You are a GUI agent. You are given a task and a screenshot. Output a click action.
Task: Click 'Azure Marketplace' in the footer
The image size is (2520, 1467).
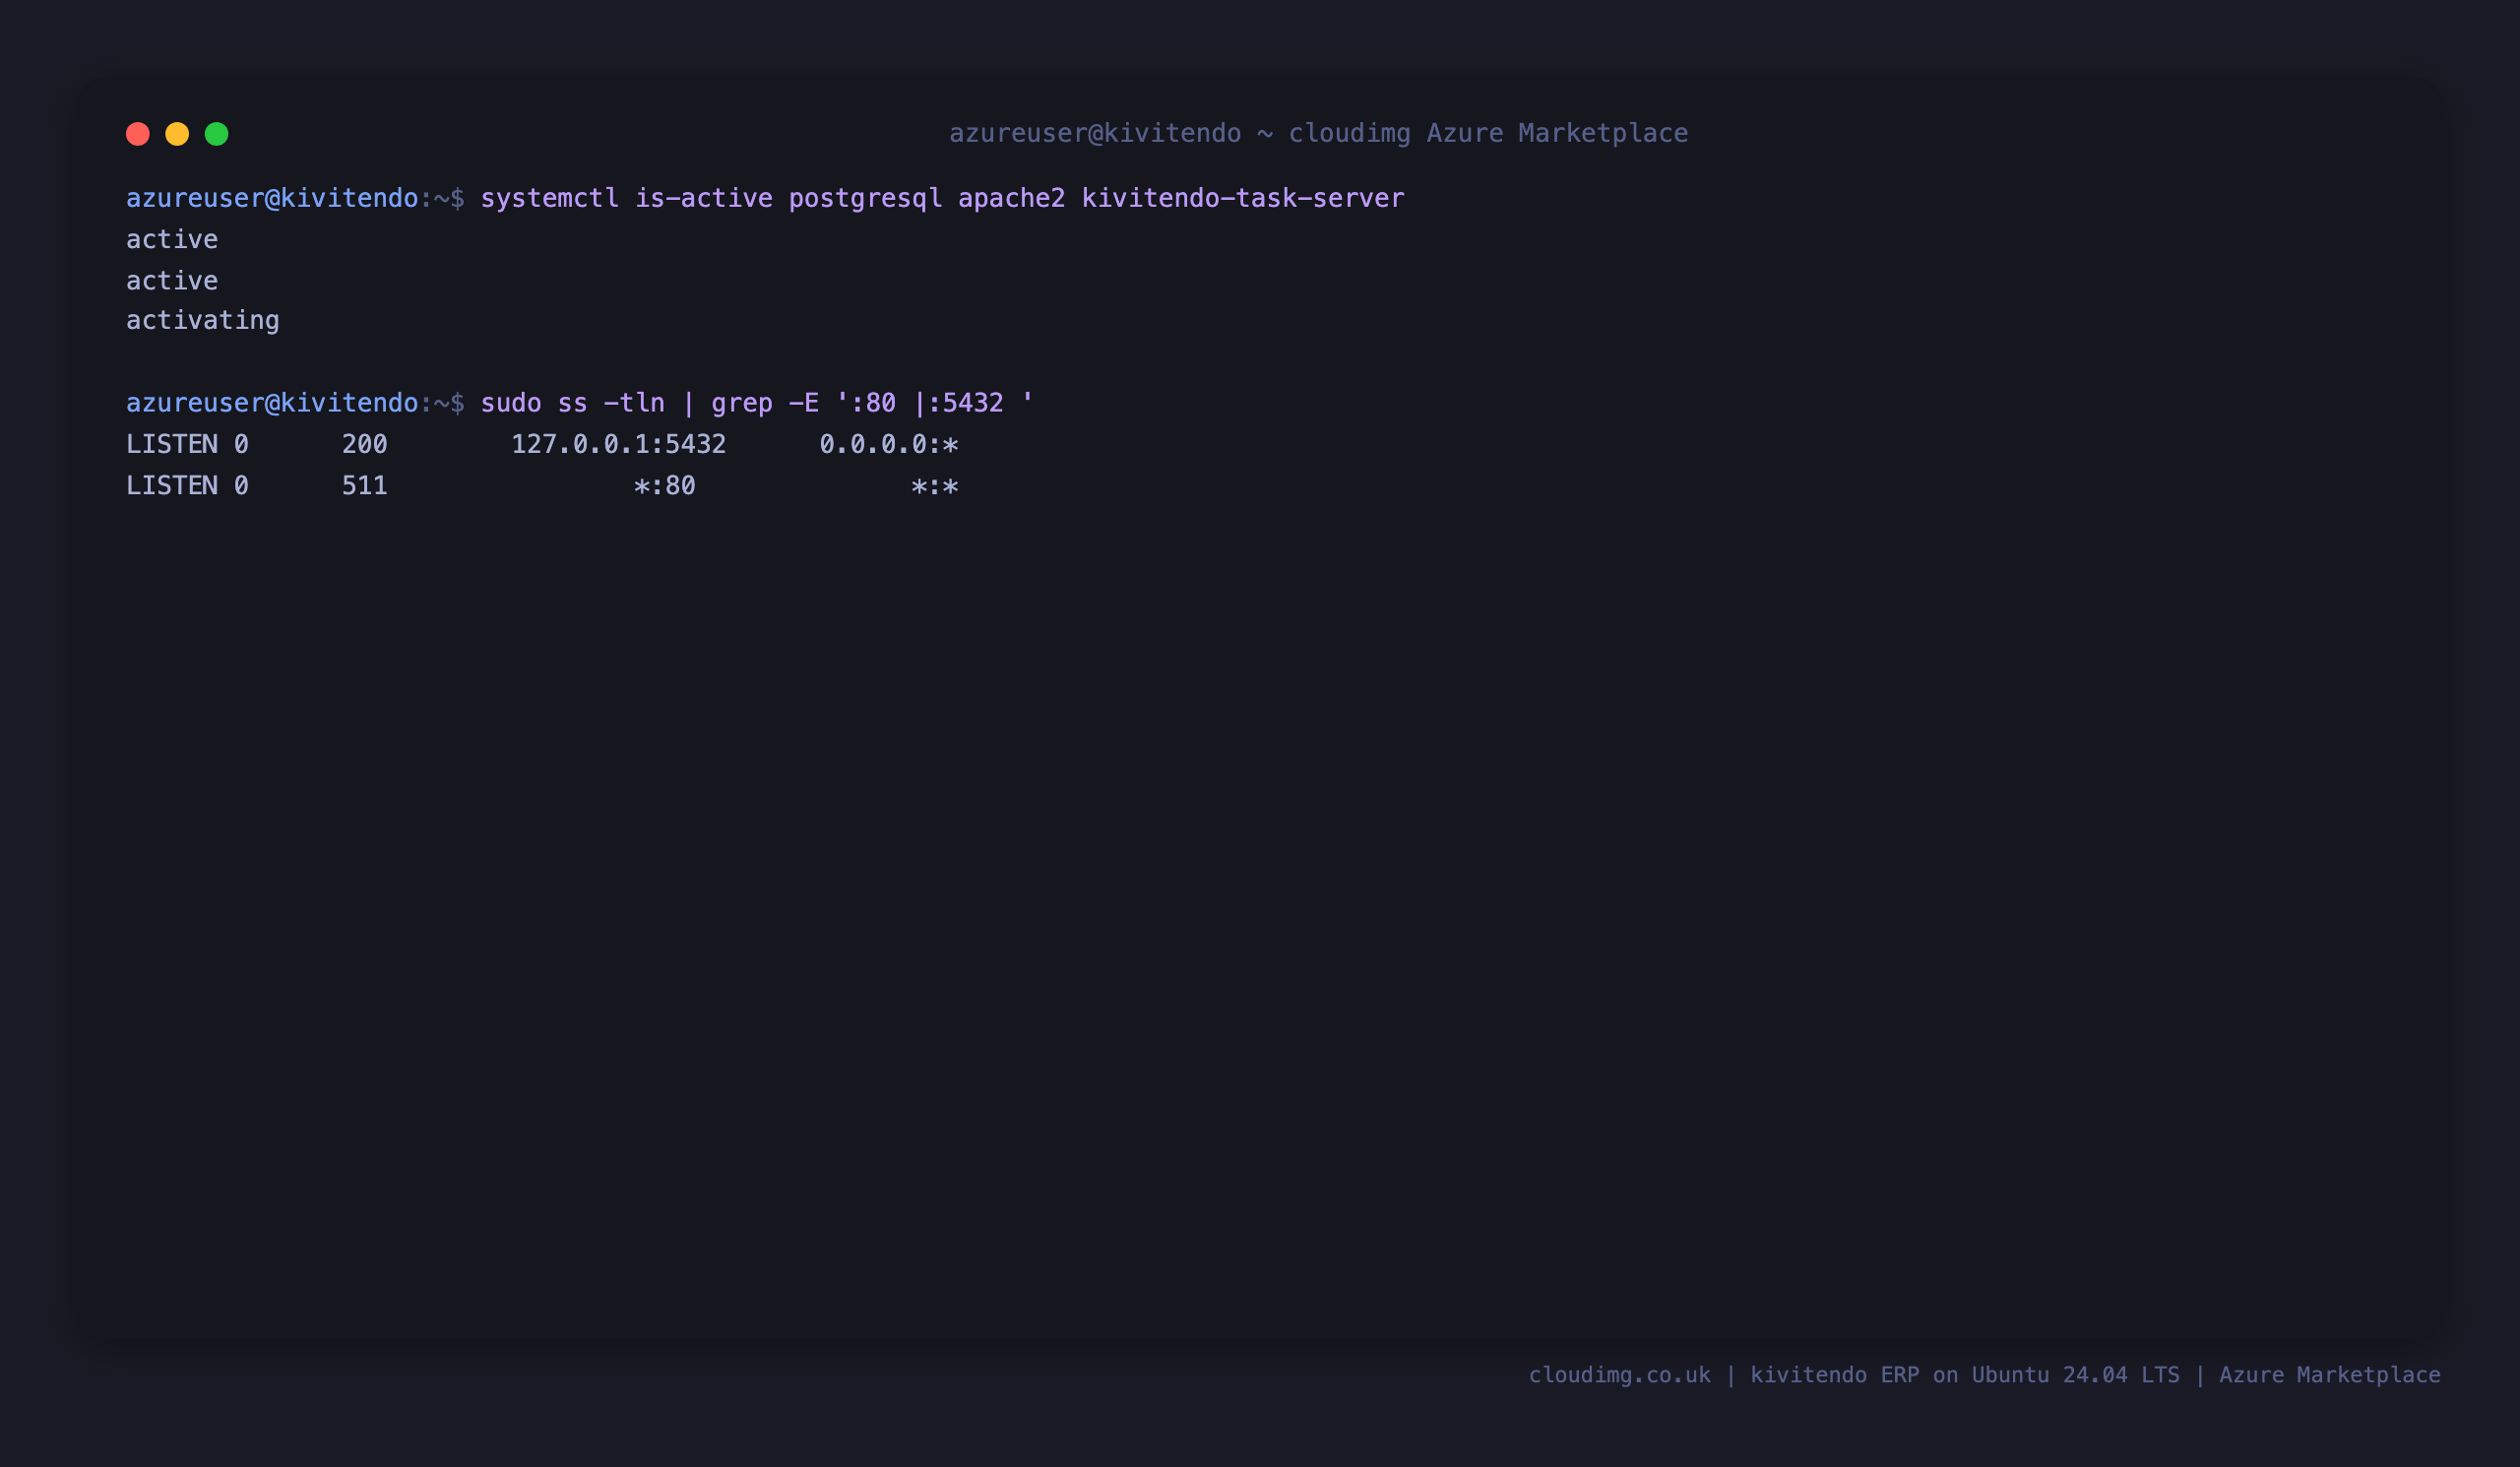(2329, 1375)
